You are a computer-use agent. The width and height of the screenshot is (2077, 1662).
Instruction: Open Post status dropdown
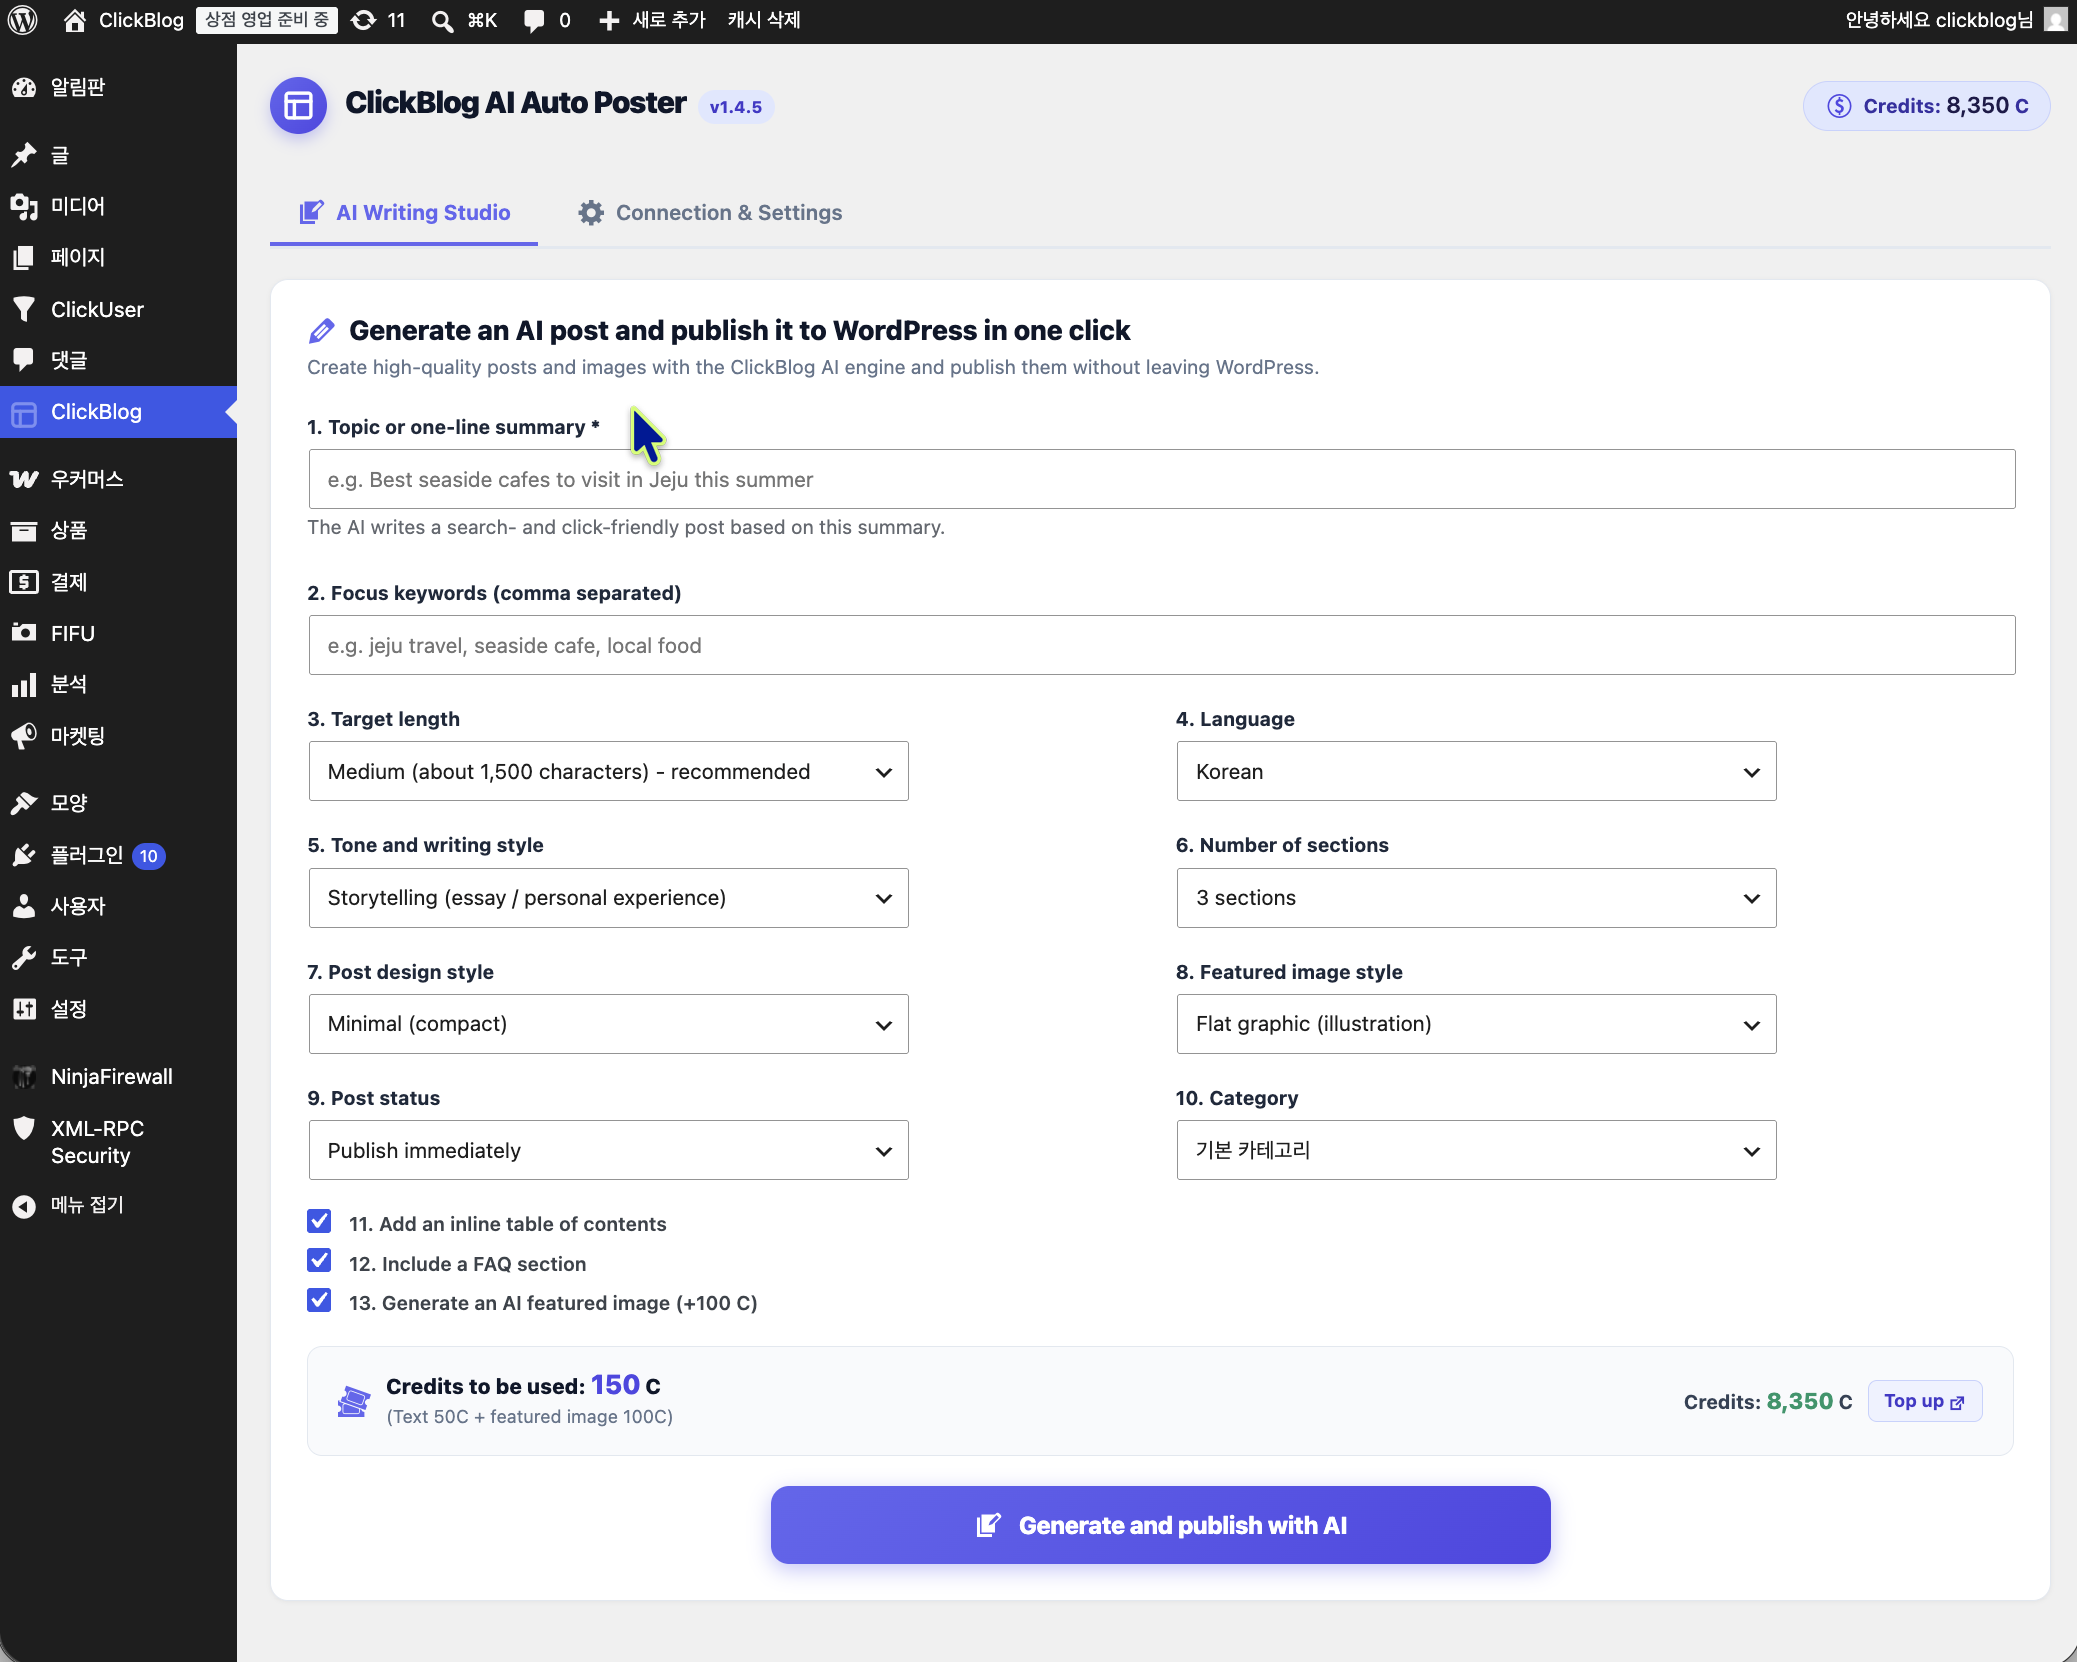point(608,1150)
